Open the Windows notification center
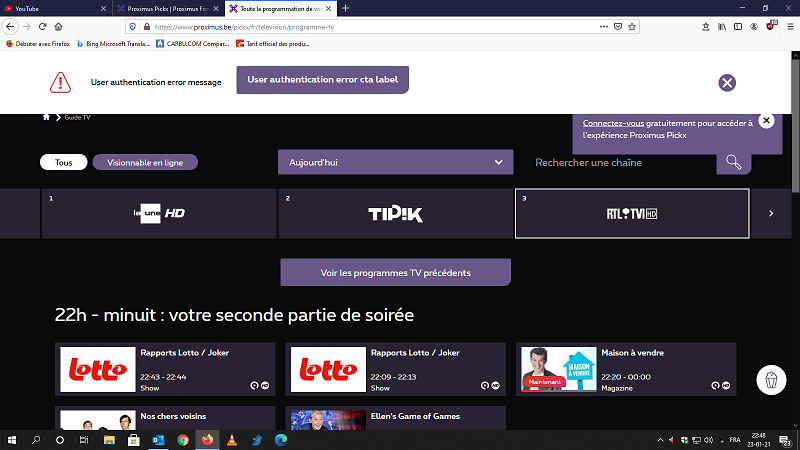Image resolution: width=800 pixels, height=450 pixels. (x=785, y=441)
